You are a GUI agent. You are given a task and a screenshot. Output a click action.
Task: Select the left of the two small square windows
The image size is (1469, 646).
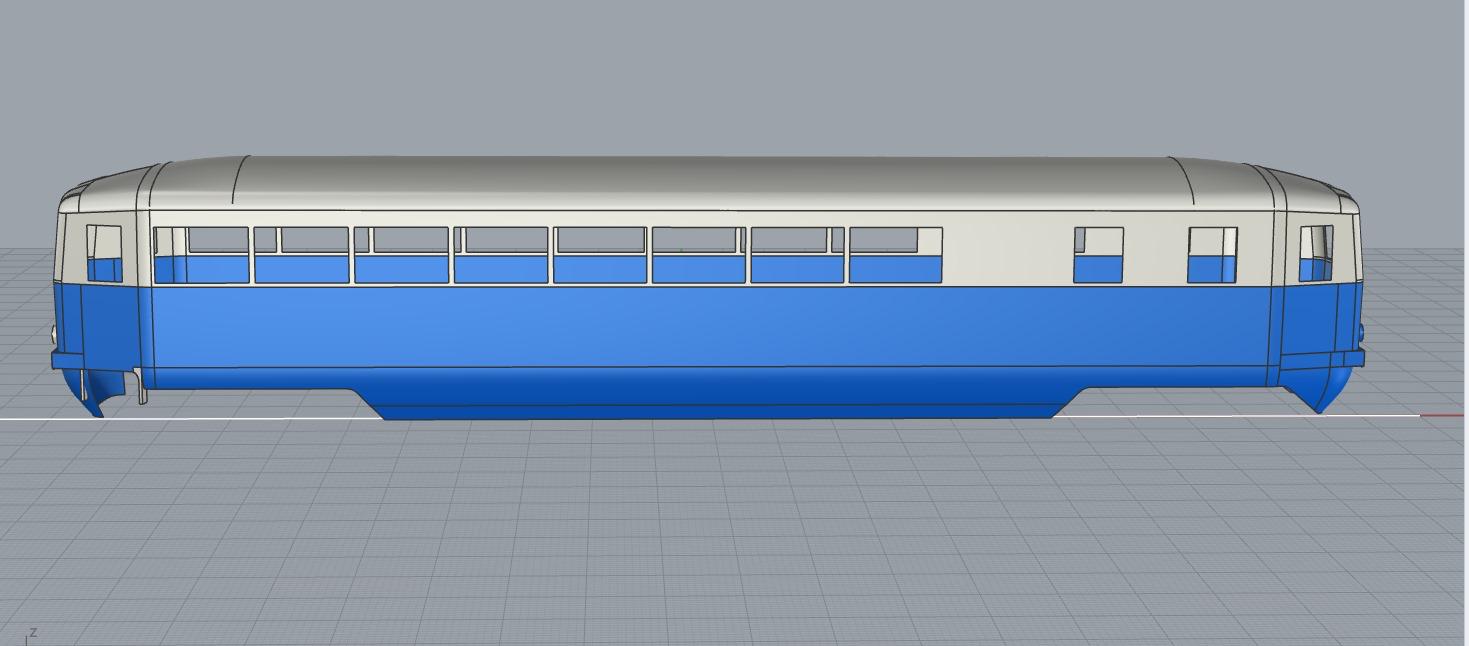tap(1098, 255)
